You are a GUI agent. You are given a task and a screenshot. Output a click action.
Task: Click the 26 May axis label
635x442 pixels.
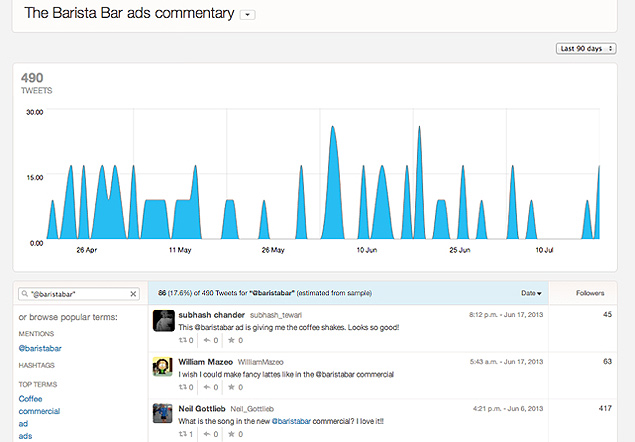pos(273,250)
